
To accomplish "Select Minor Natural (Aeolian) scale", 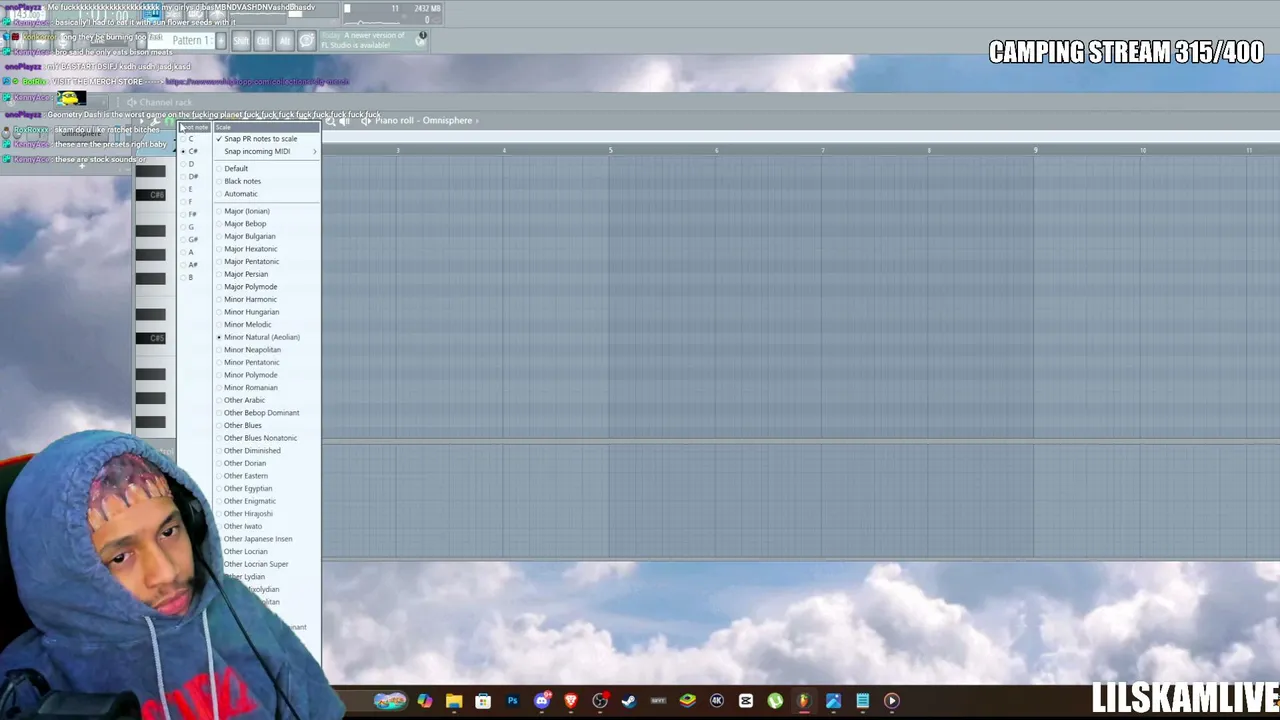I will coord(267,337).
